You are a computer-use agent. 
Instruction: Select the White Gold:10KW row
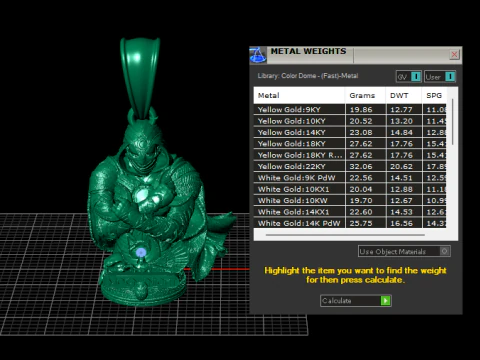click(350, 200)
